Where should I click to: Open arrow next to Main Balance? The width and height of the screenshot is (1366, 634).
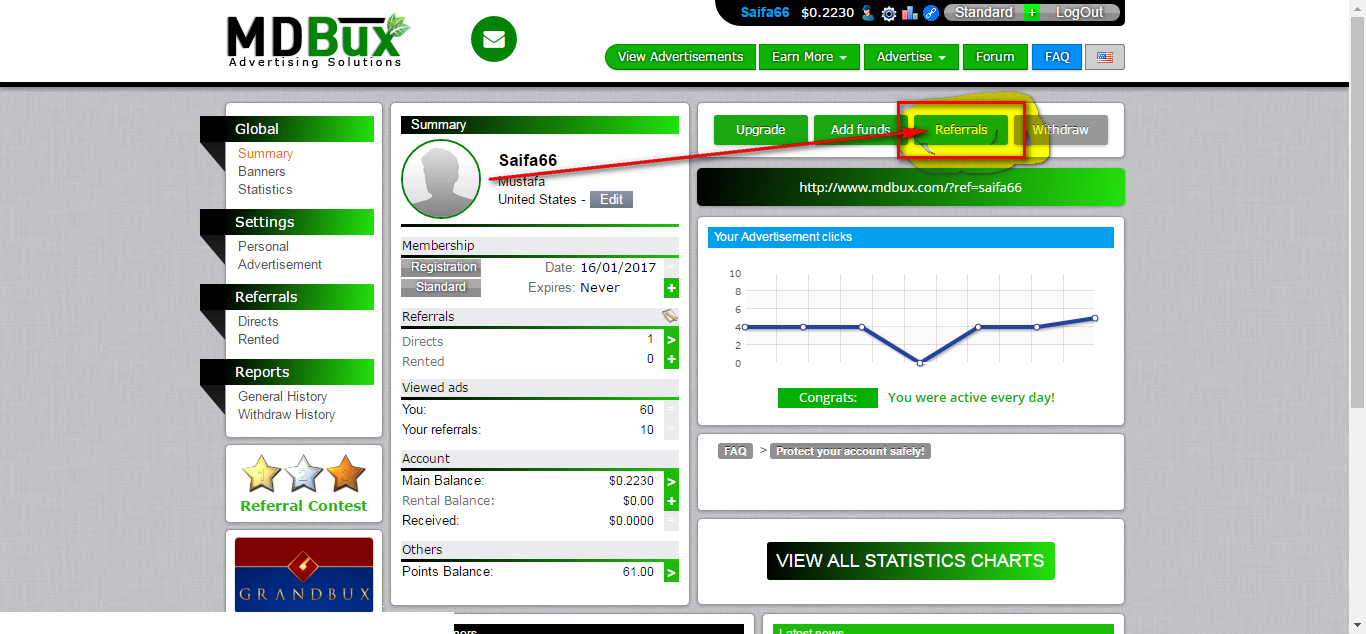click(671, 481)
